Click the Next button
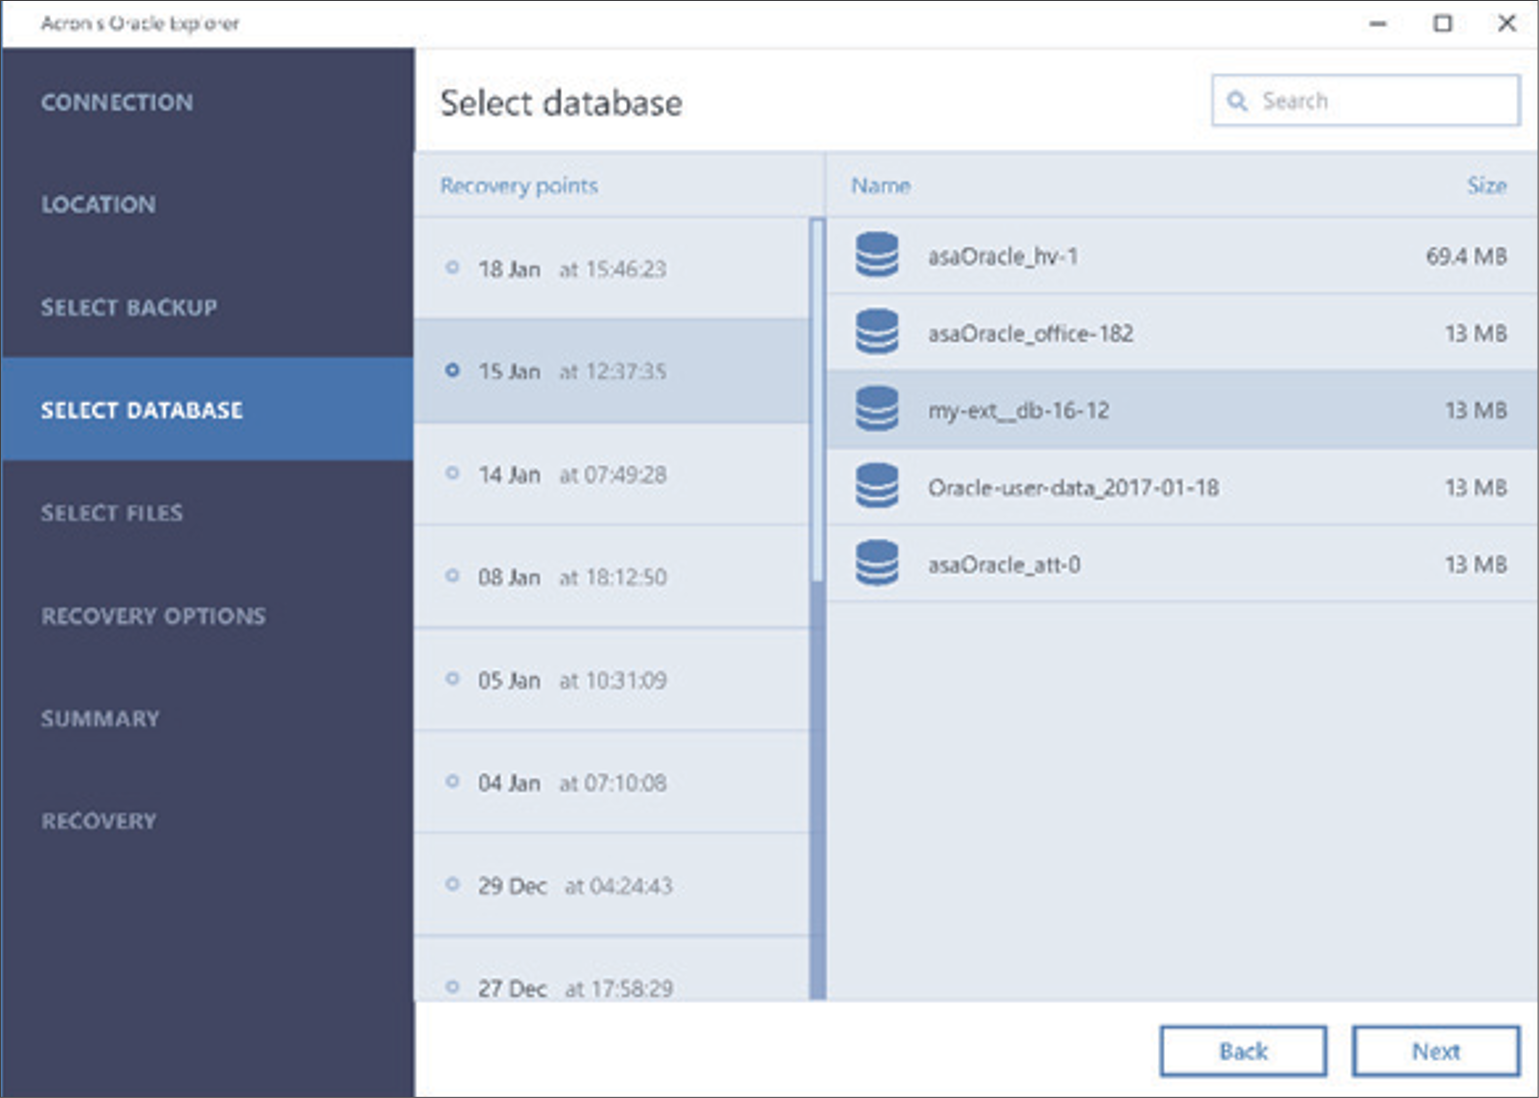 point(1436,1051)
